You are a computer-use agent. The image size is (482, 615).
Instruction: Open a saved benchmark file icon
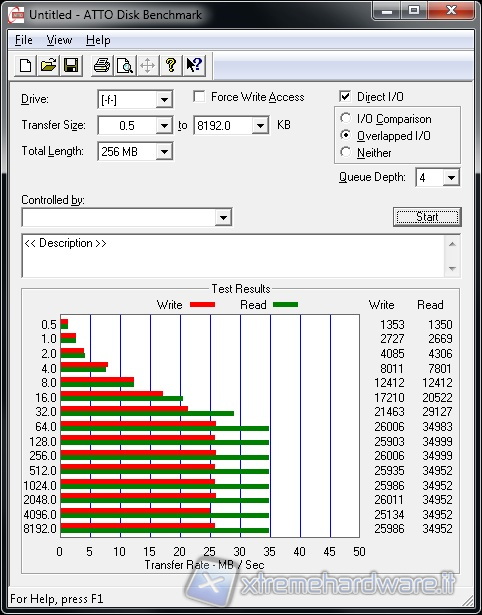[x=48, y=65]
